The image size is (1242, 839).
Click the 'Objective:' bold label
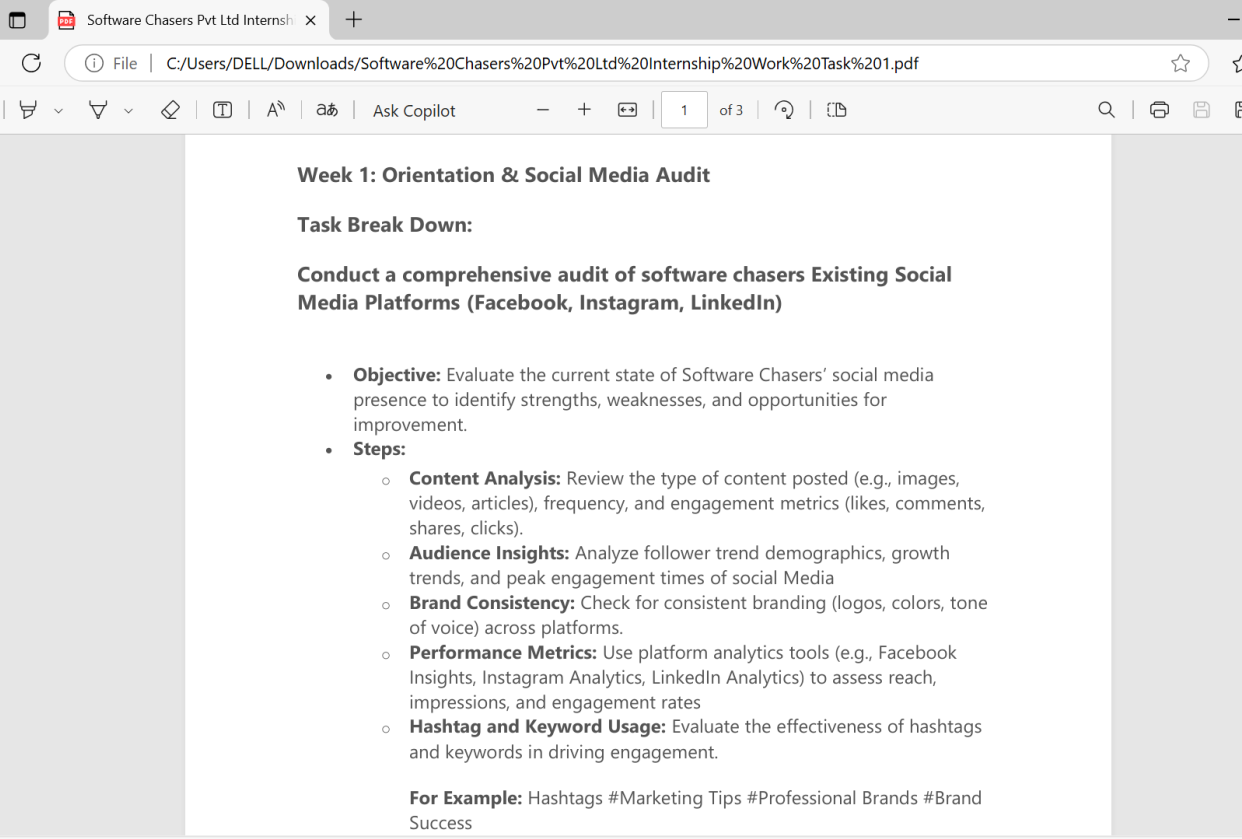pos(396,375)
